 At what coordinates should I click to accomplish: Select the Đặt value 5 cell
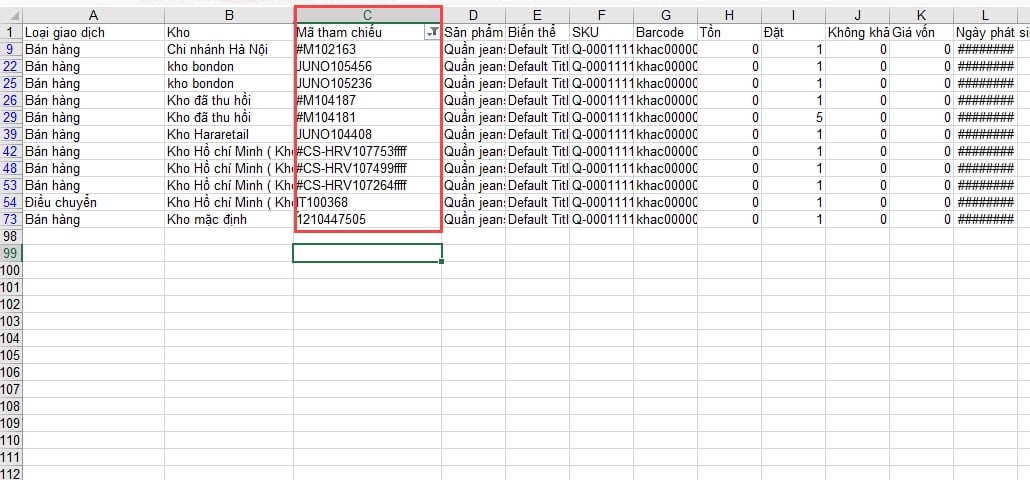792,117
